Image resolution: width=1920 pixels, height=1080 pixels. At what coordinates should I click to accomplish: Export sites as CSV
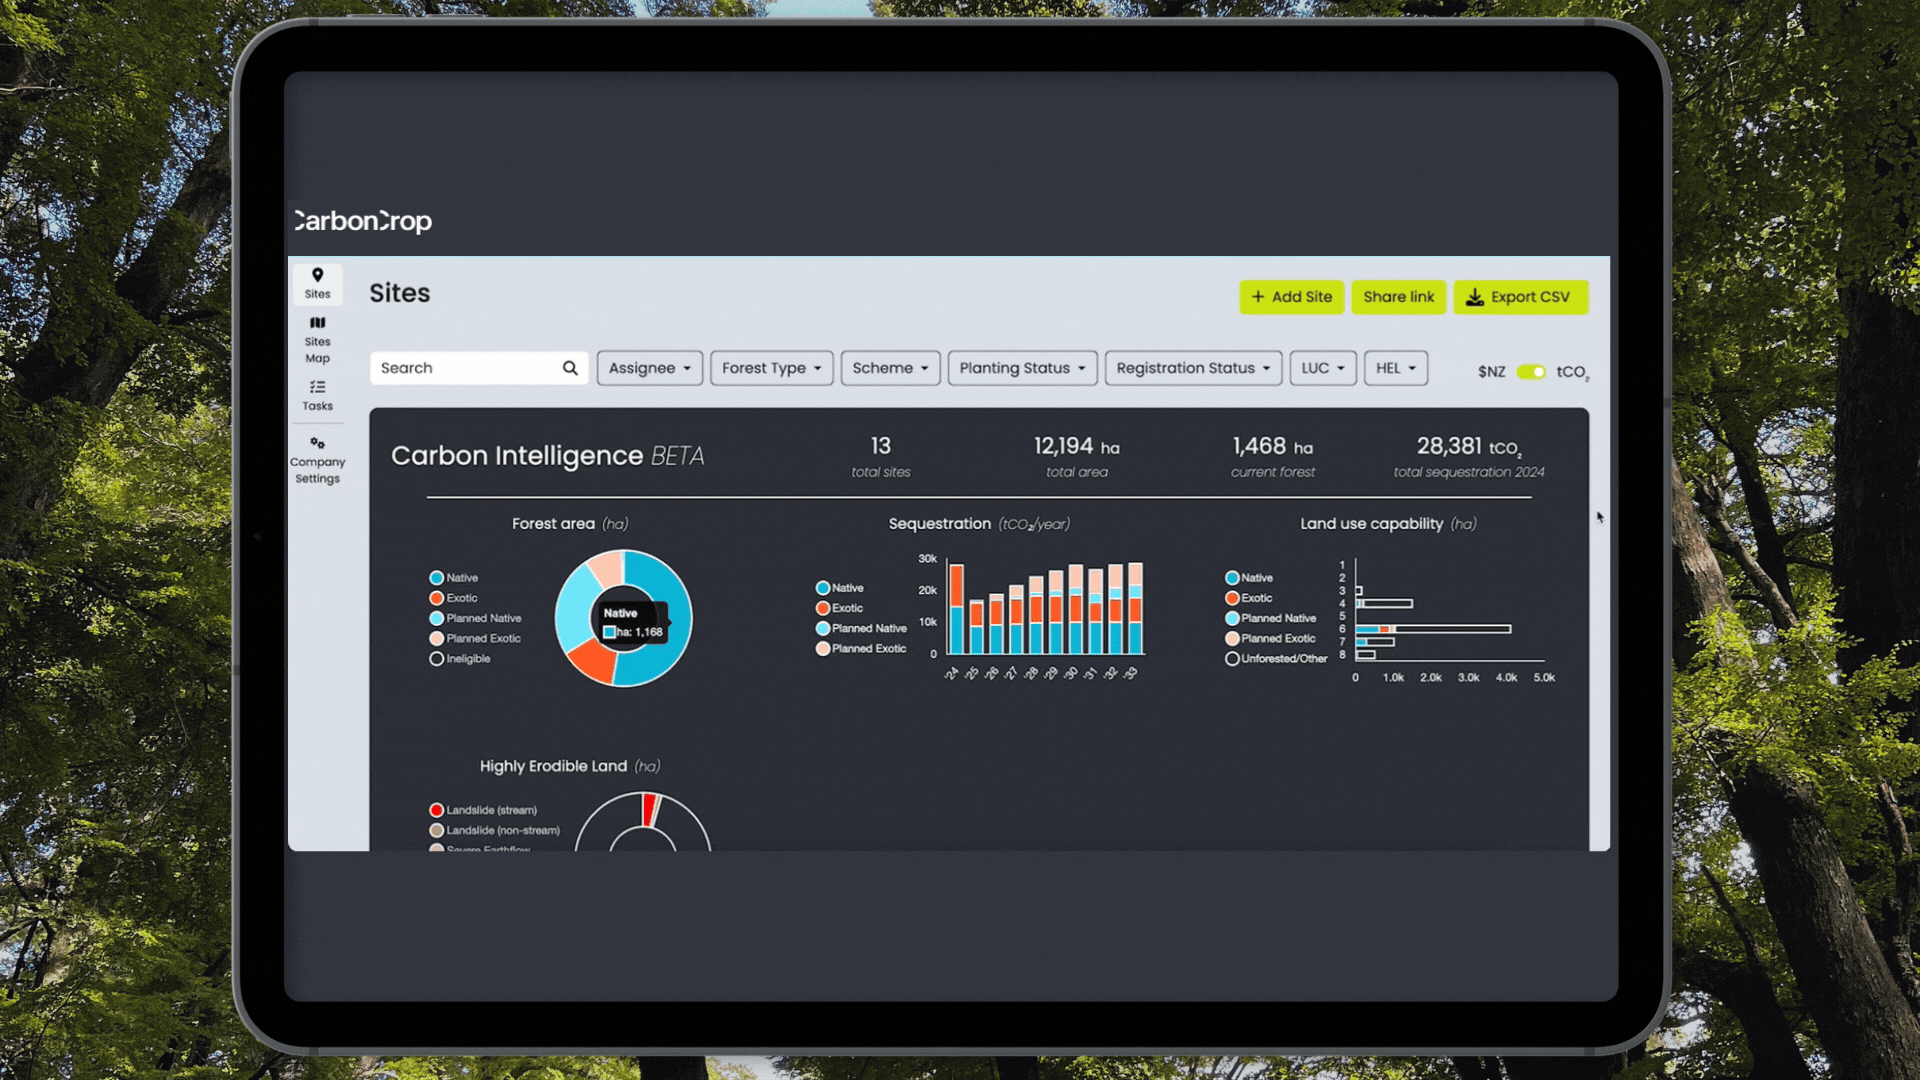(x=1520, y=297)
